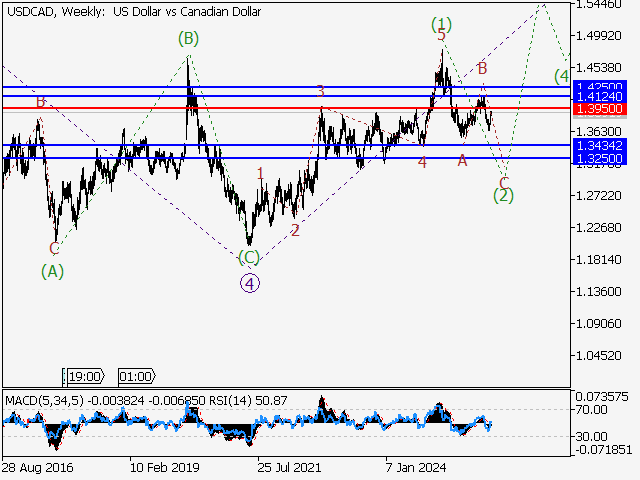Click the circled purple wave 4 label
The image size is (640, 480).
(x=250, y=282)
